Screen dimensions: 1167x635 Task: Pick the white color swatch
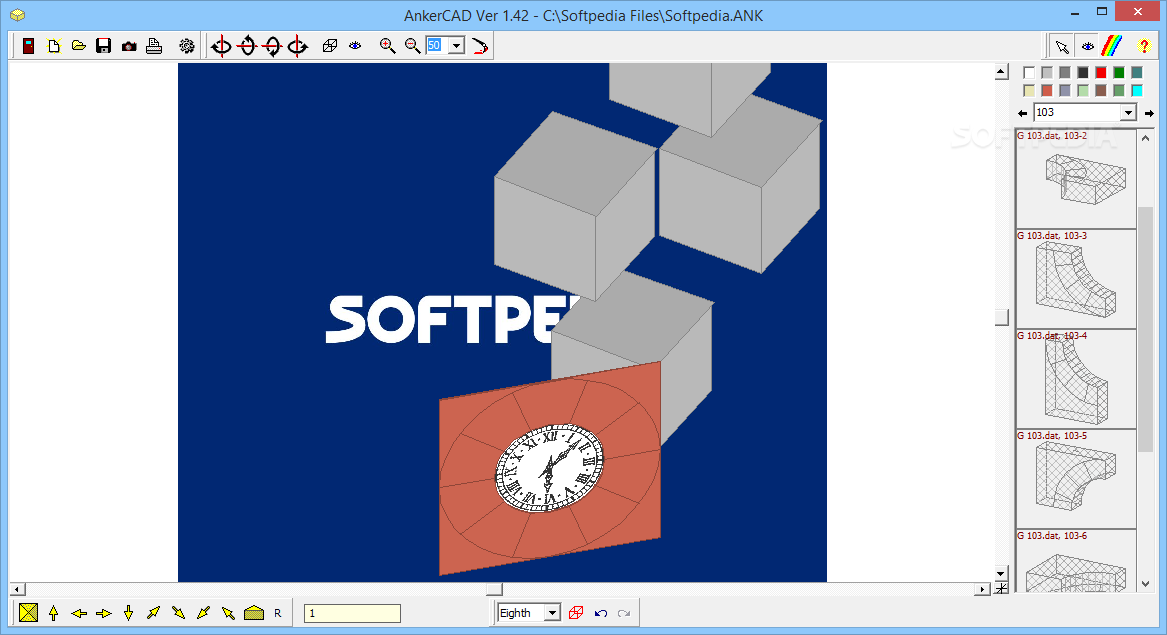click(x=1029, y=72)
